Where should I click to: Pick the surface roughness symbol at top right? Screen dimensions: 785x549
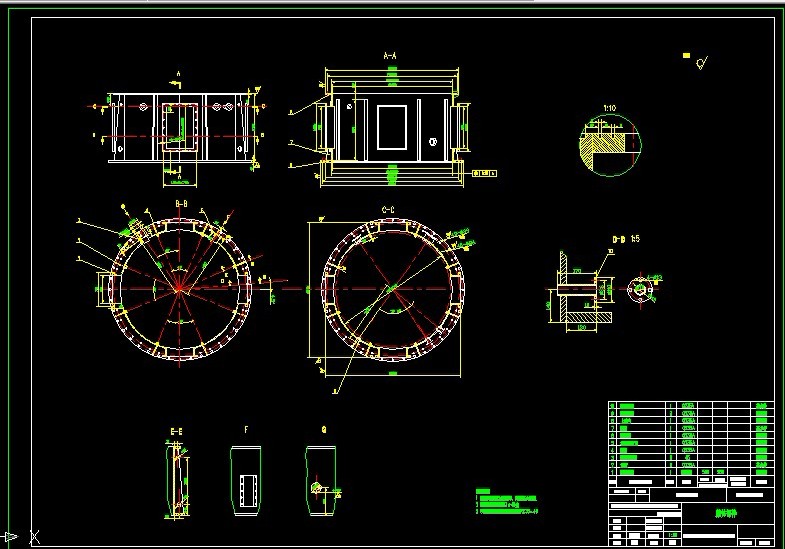pyautogui.click(x=702, y=63)
